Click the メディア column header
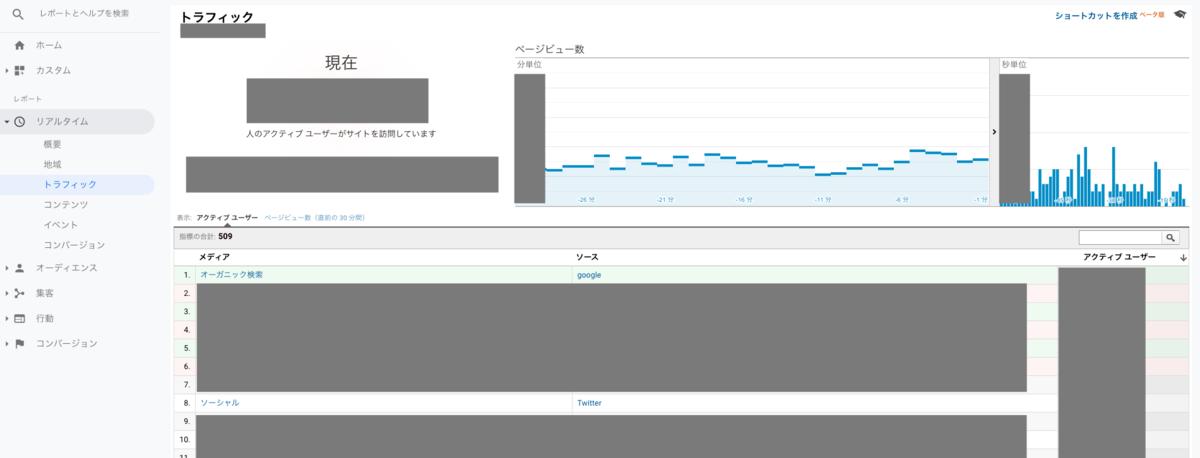 pos(214,258)
